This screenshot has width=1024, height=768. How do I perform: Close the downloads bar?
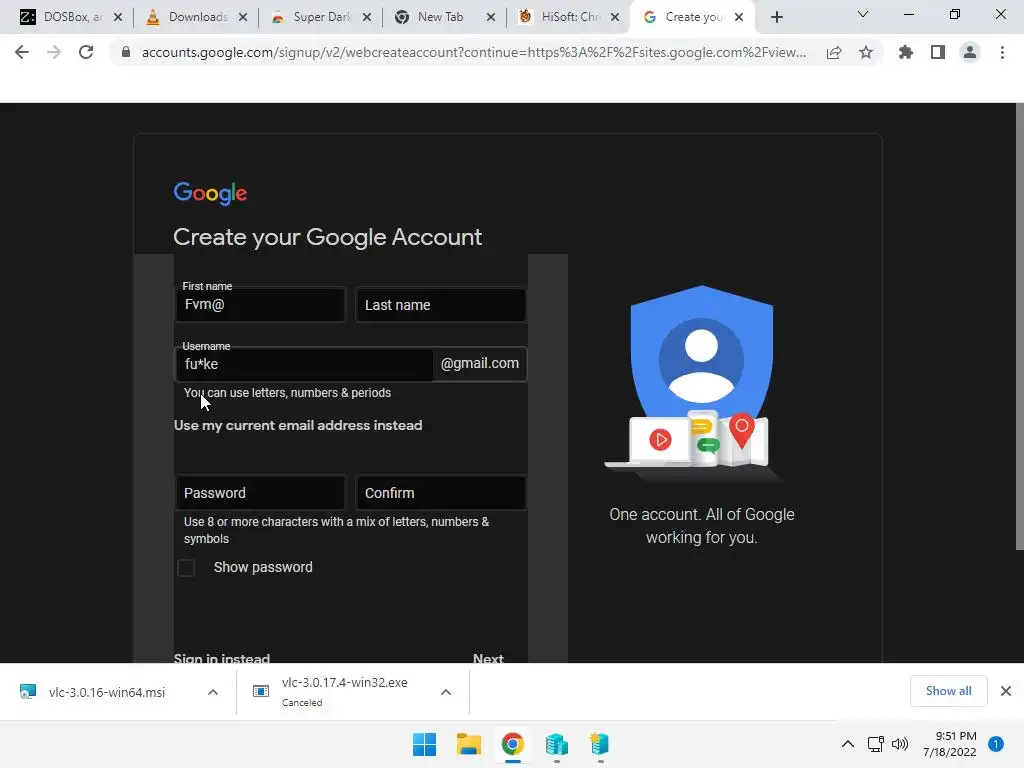coord(1006,691)
